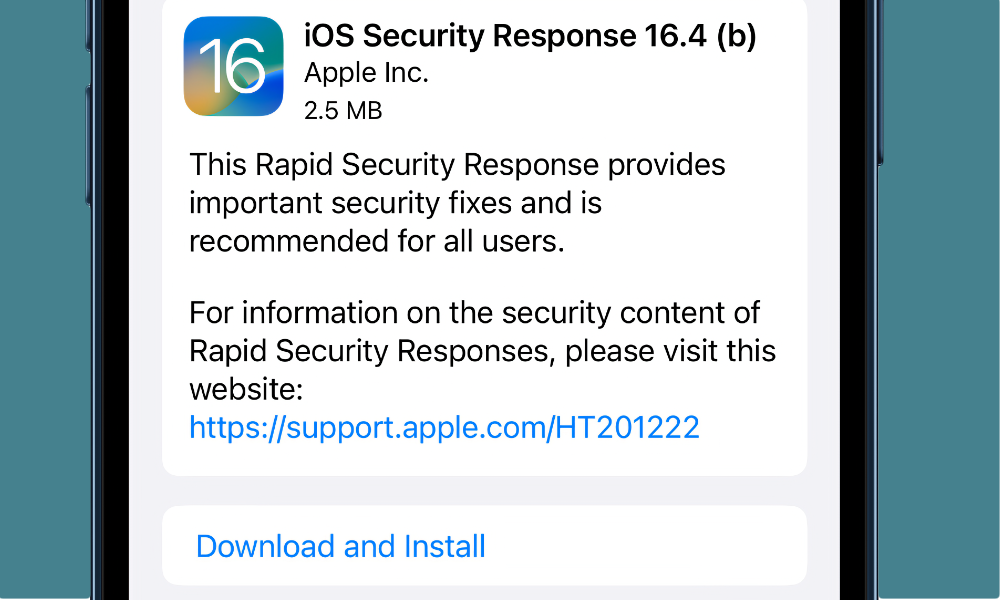Click the word 'website:' above the link

(x=246, y=389)
